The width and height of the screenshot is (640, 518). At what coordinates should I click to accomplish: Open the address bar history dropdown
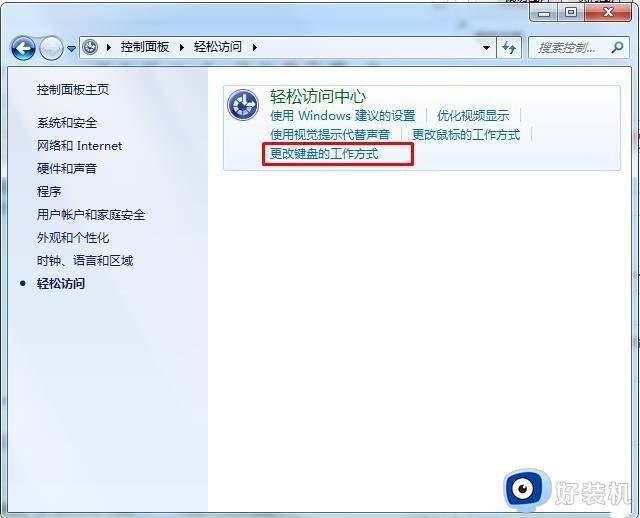(x=486, y=48)
